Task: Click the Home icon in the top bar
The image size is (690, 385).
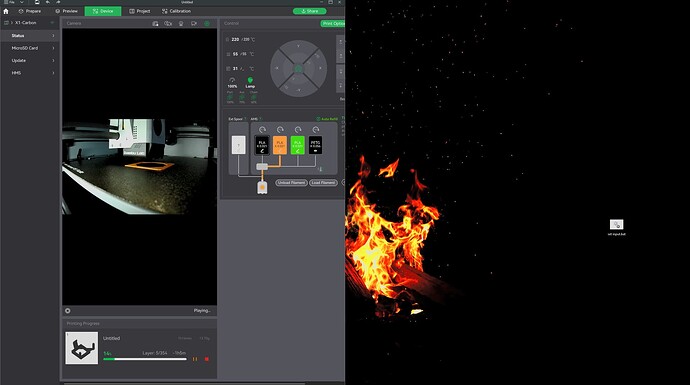Action: point(6,11)
